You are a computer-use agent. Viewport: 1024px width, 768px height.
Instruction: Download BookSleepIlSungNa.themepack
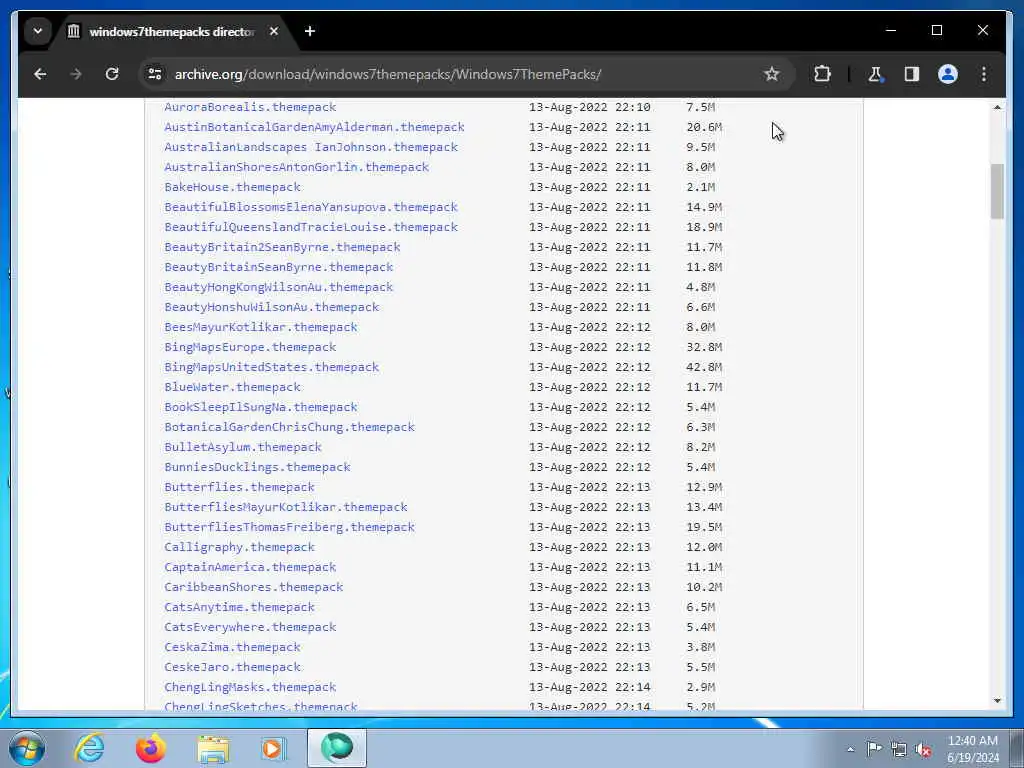click(261, 407)
